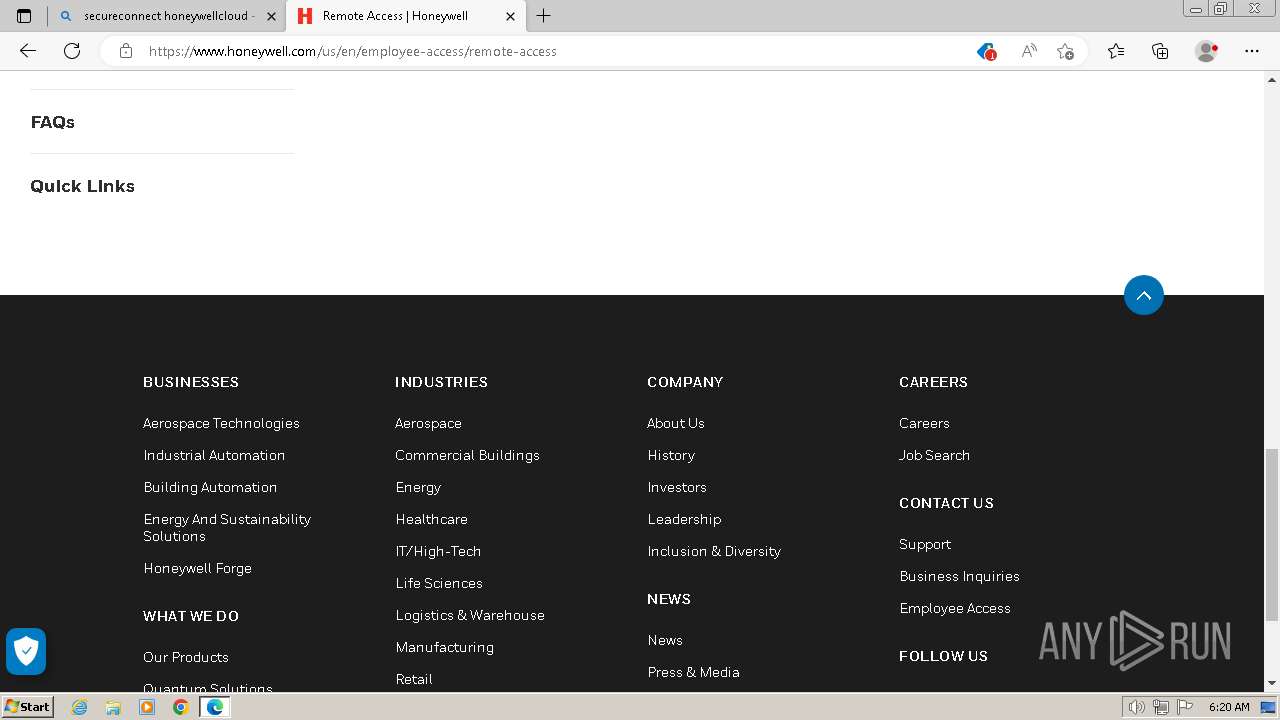The height and width of the screenshot is (720, 1280).
Task: Open Support contact link
Action: click(x=925, y=544)
